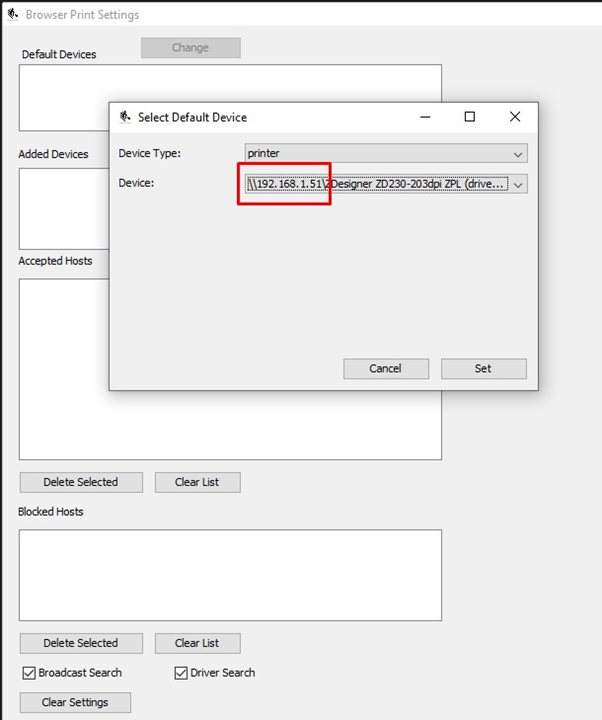The image size is (602, 720).
Task: Click the Change button beside Default Devices
Action: [190, 48]
